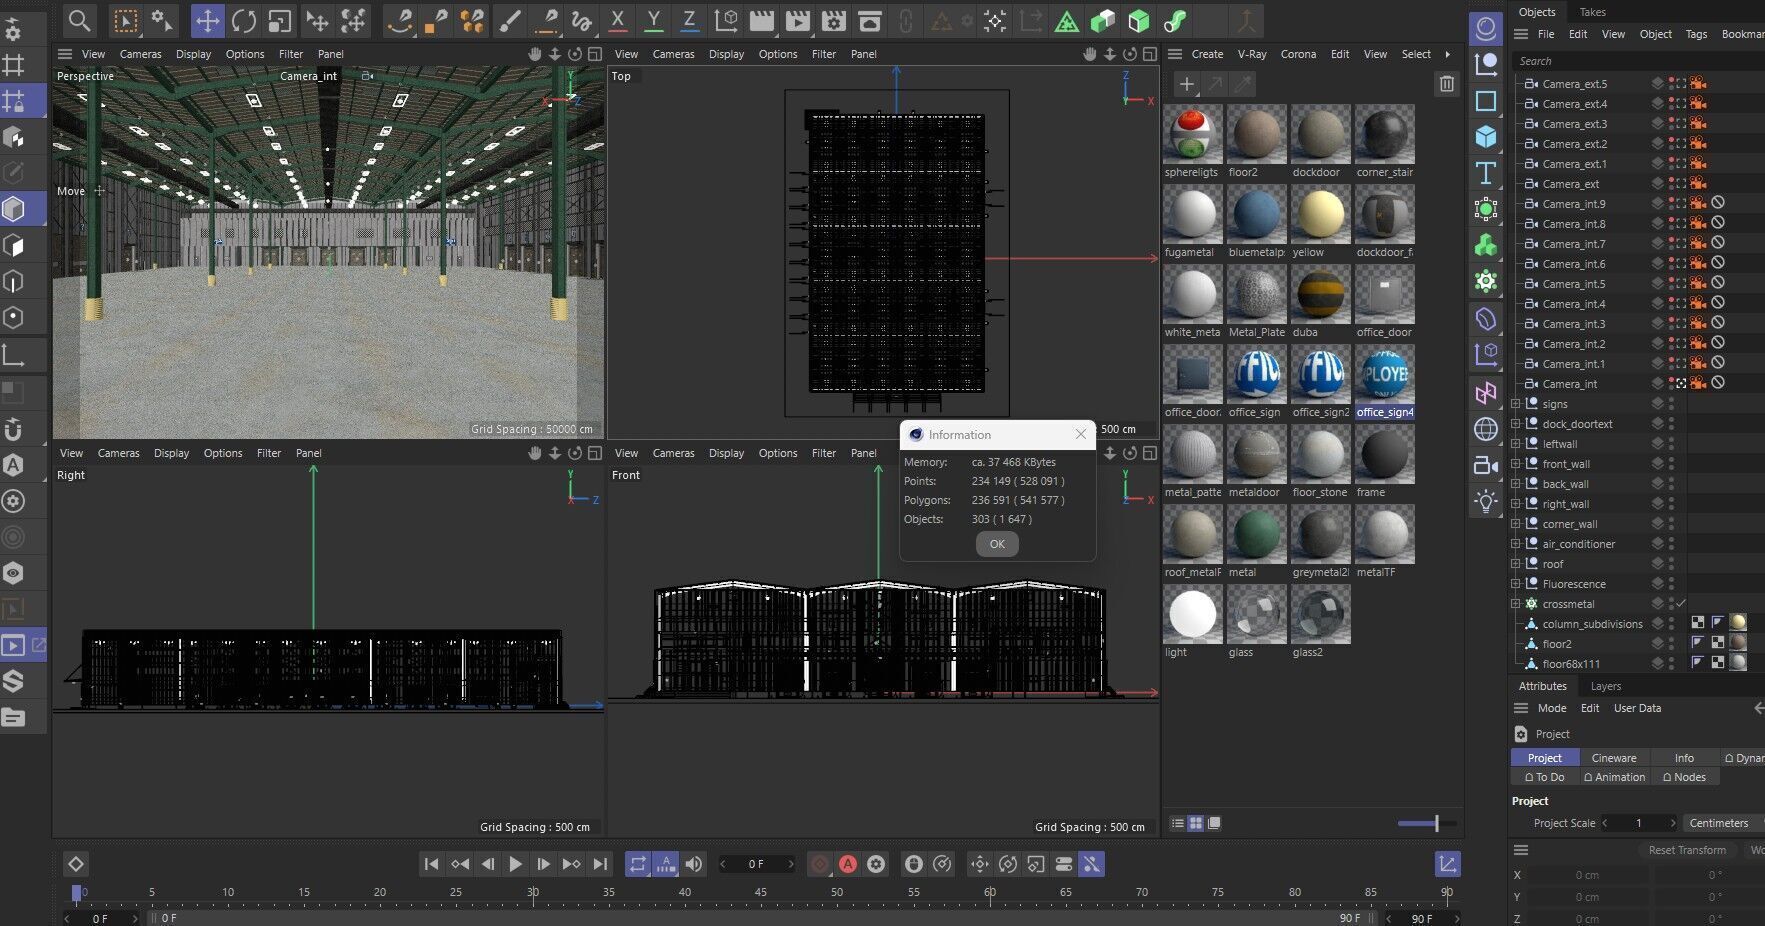Expand the Fluorescence group

click(x=1516, y=584)
